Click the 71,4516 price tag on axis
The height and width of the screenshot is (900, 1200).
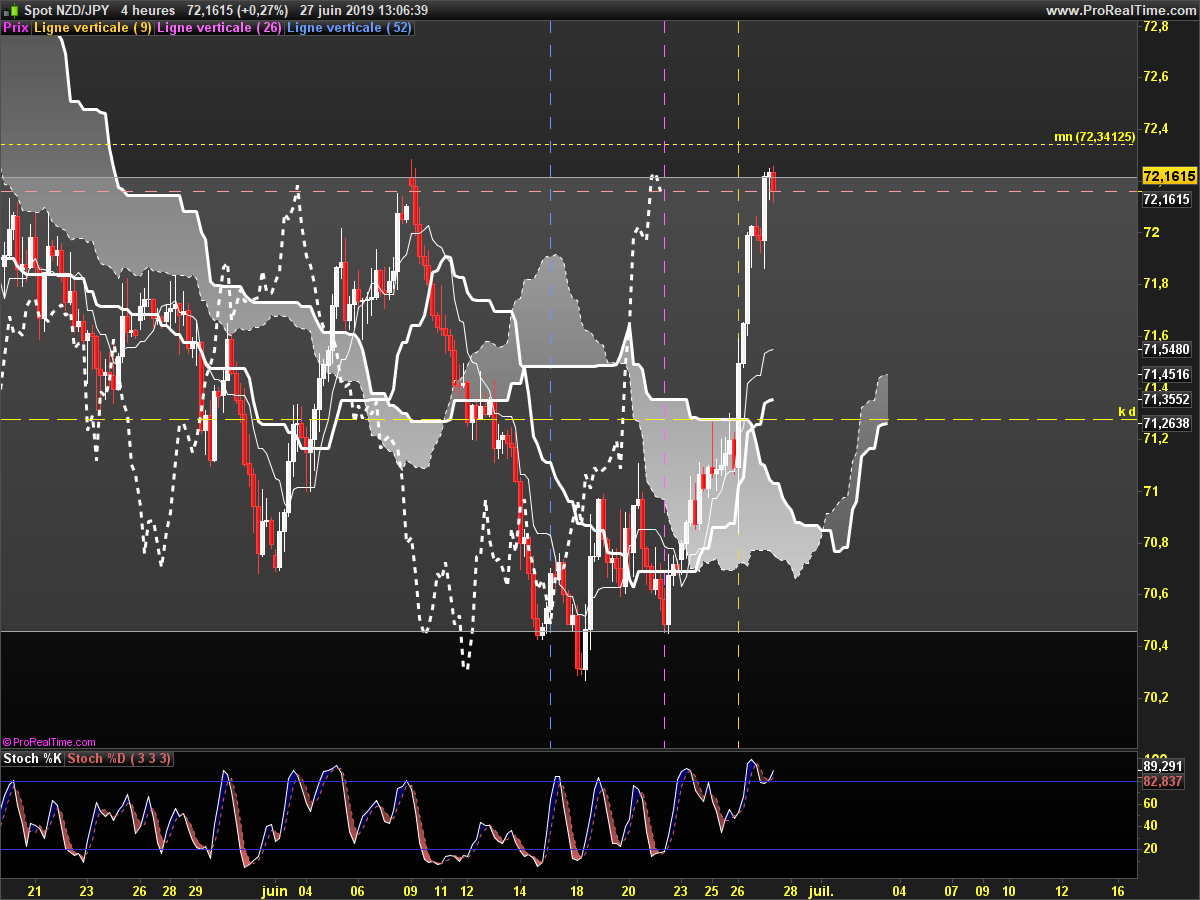(x=1166, y=375)
